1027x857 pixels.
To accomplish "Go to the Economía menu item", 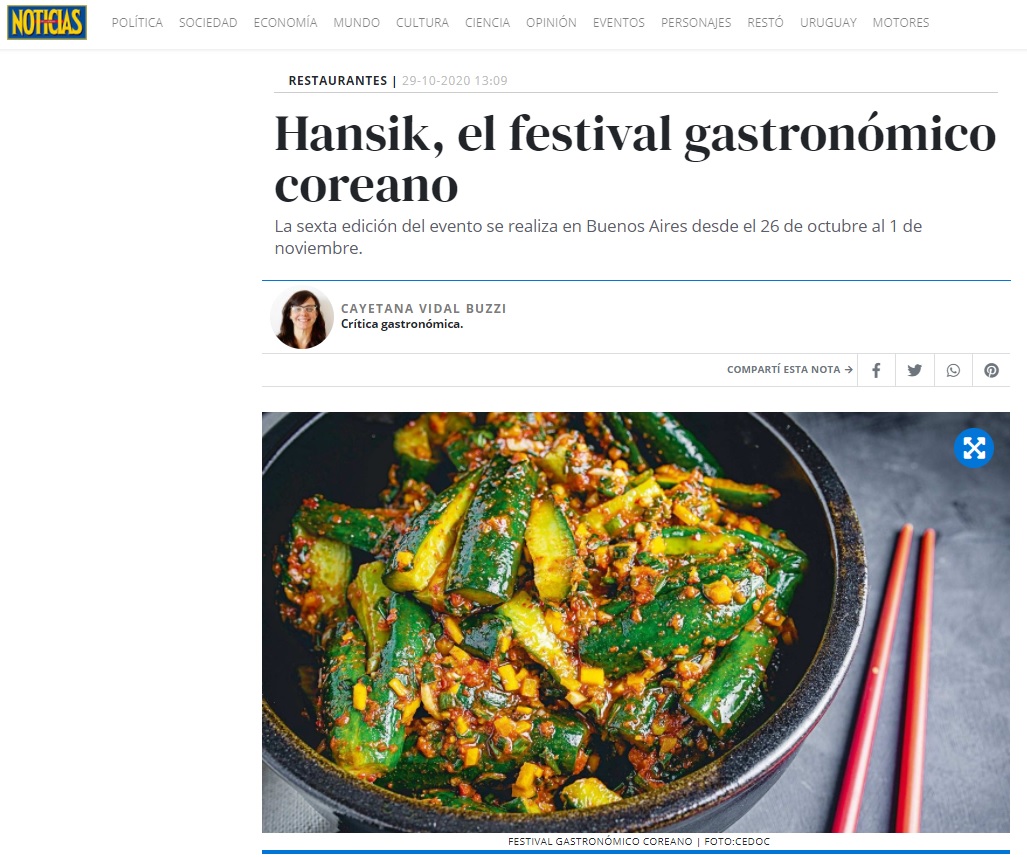I will [x=286, y=23].
